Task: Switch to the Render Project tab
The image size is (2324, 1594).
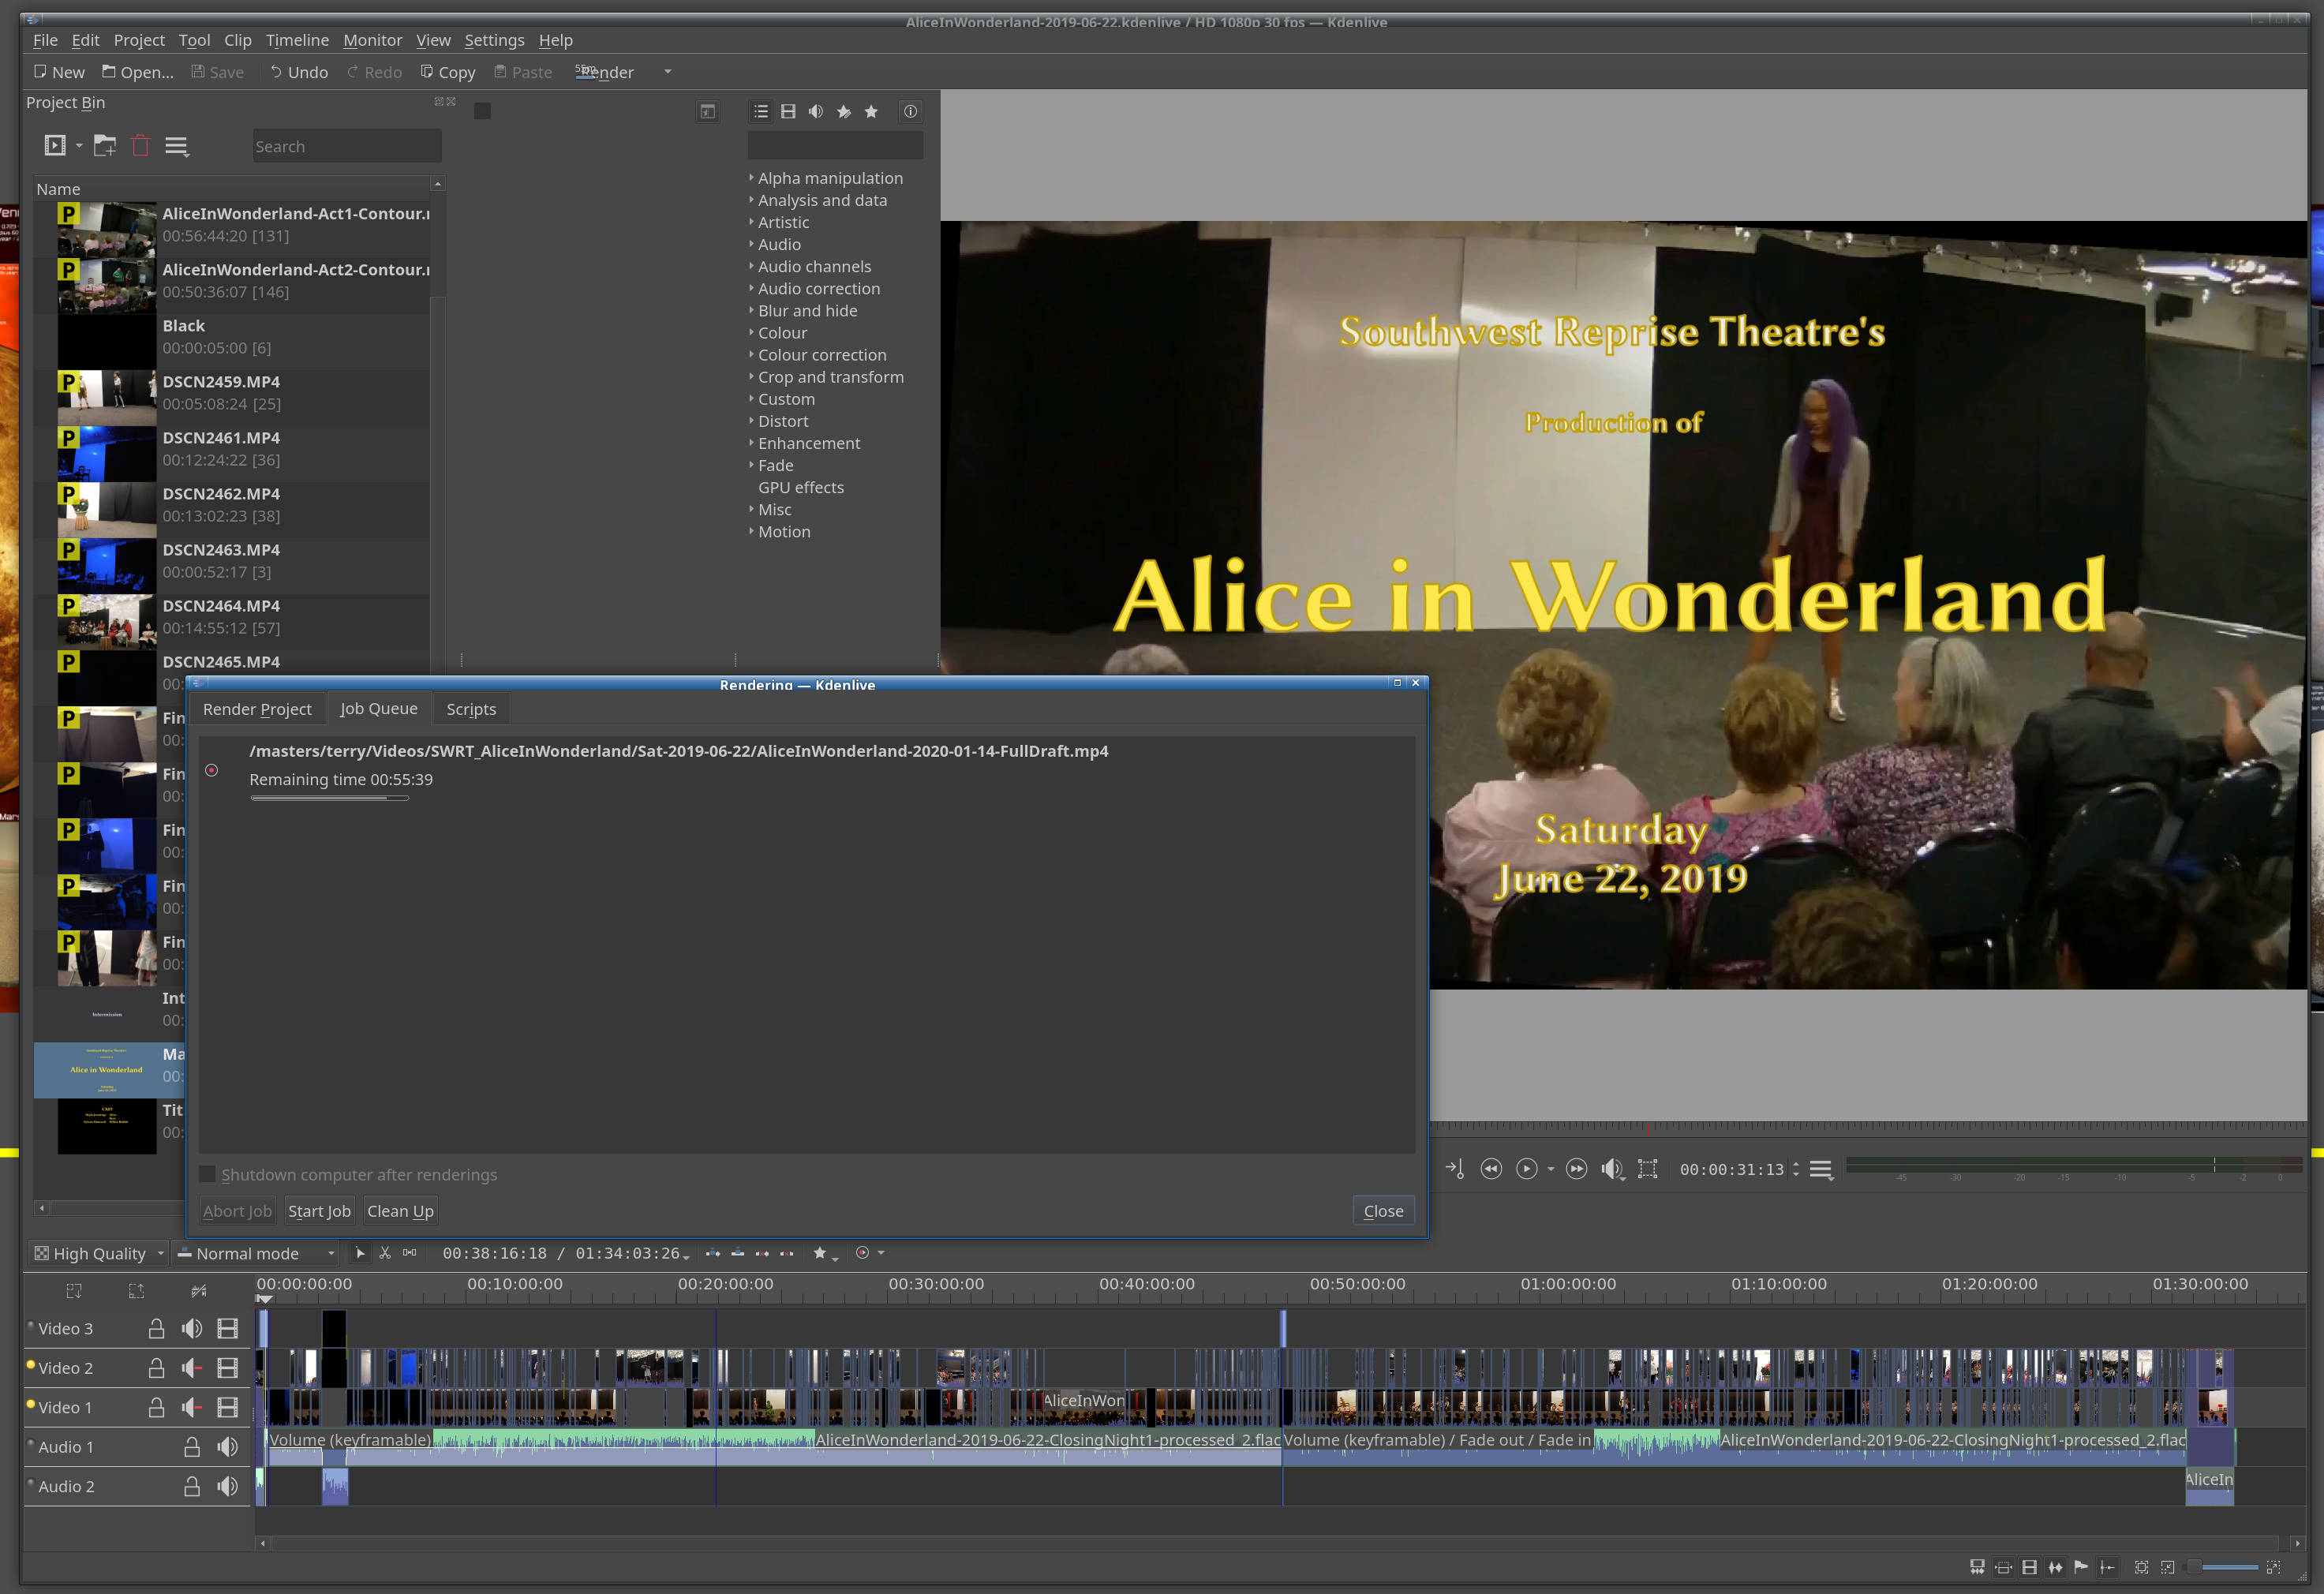Action: (257, 709)
